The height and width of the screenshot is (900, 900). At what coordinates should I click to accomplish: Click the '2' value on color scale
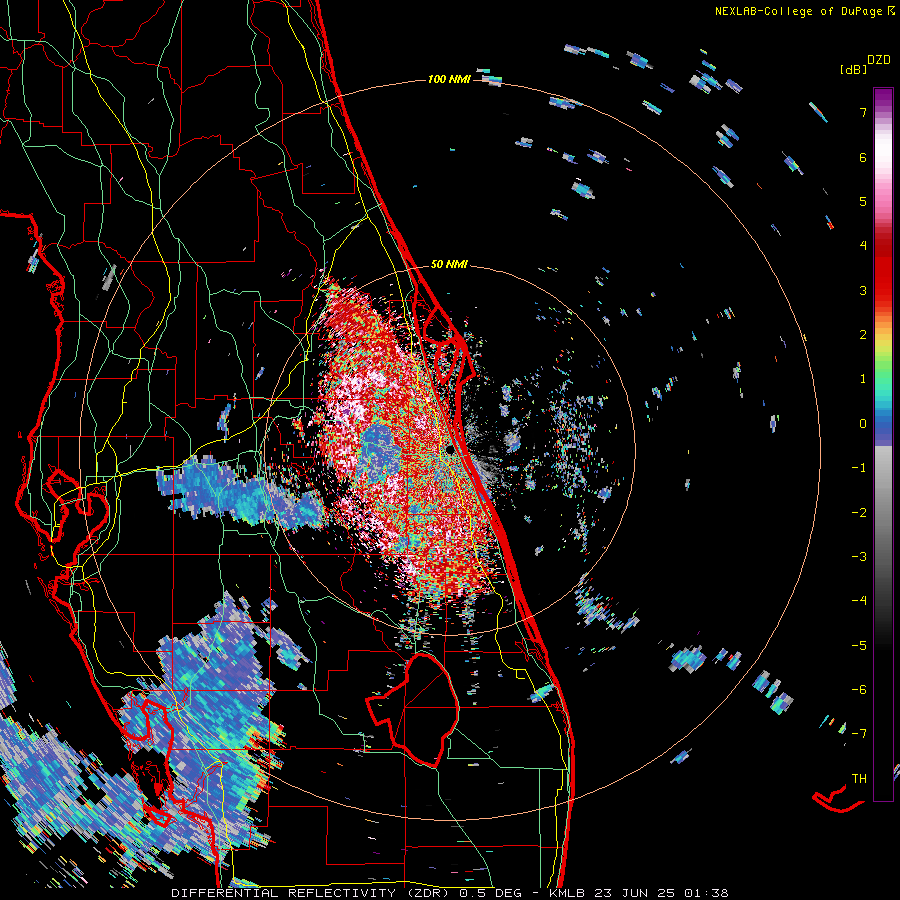863,335
